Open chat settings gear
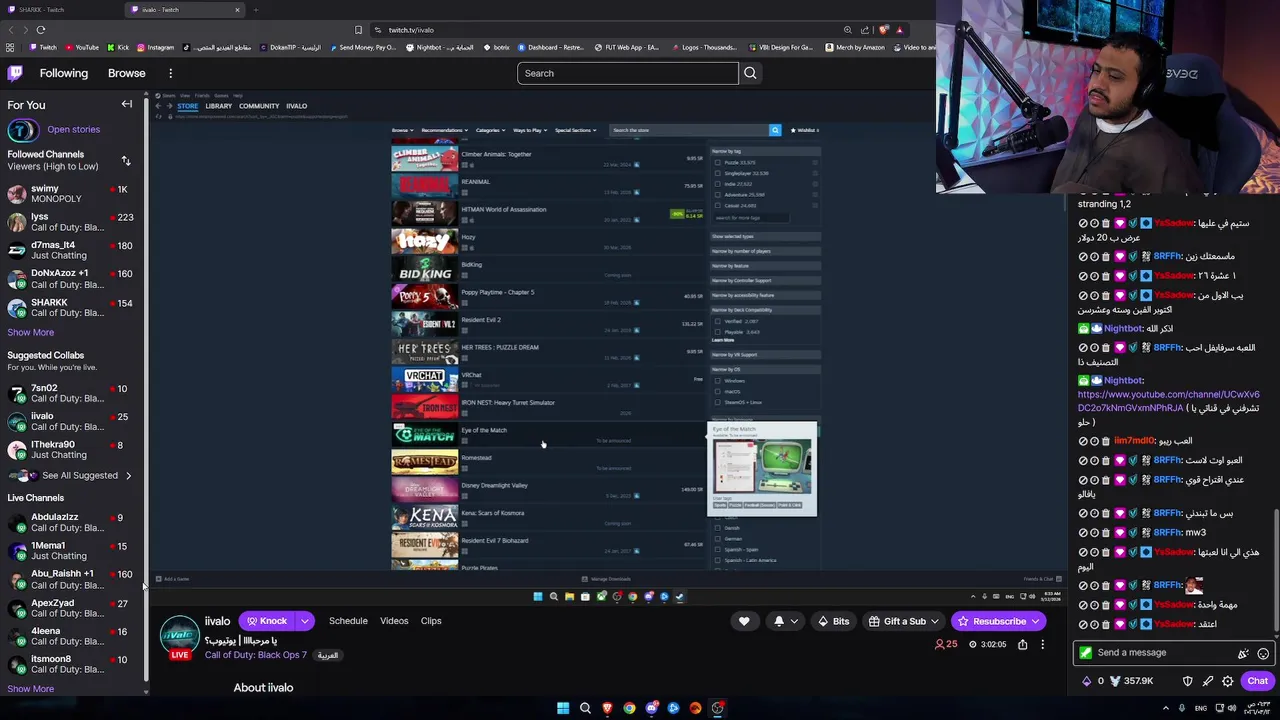 [1227, 681]
